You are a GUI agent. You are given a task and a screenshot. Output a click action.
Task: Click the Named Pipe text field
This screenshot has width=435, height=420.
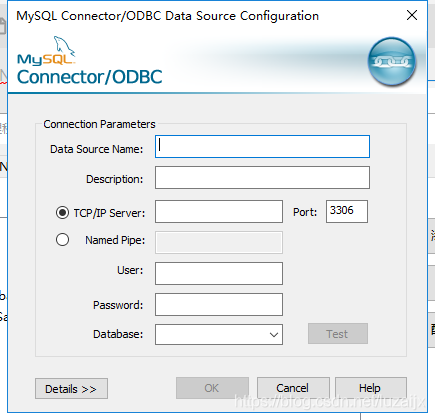click(x=219, y=242)
